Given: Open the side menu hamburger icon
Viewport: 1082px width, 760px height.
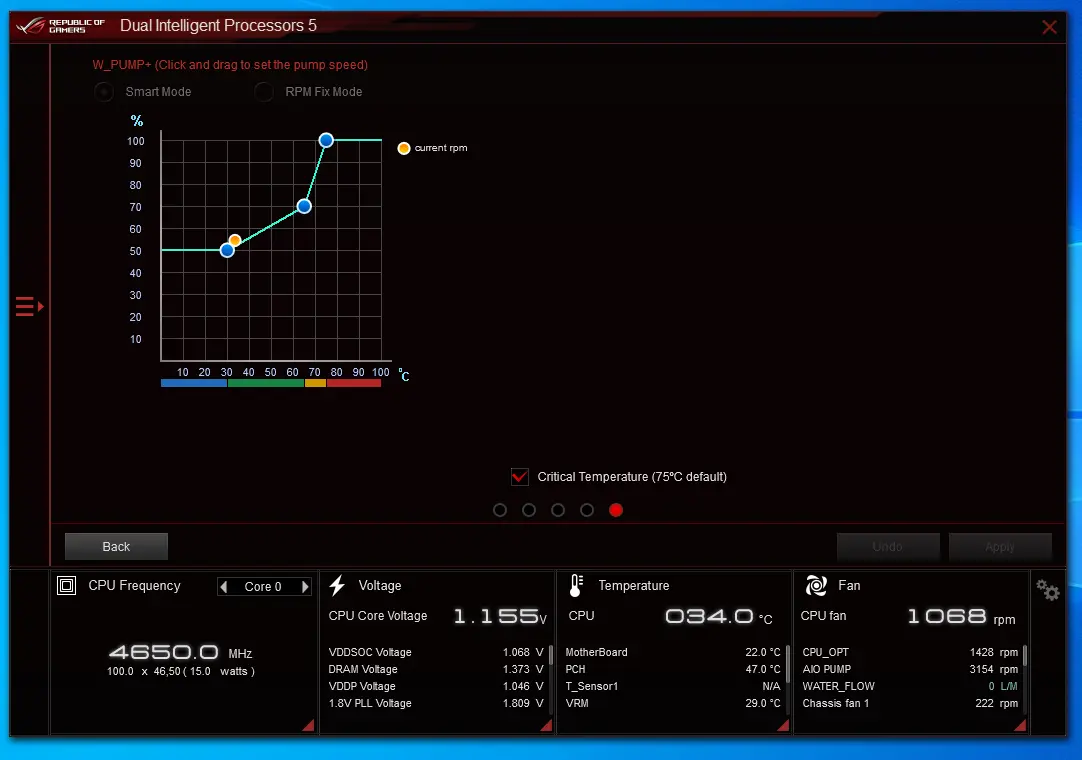Looking at the screenshot, I should (x=29, y=306).
